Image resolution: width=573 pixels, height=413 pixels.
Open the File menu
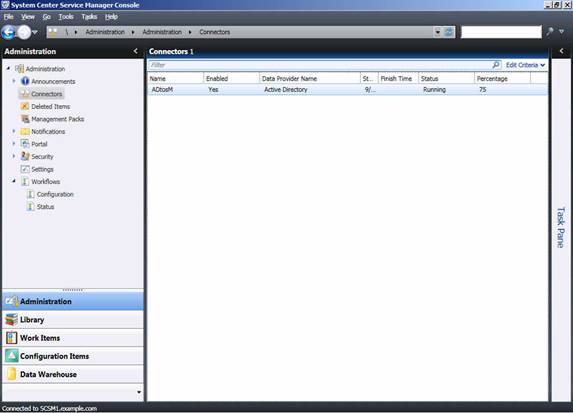(x=8, y=17)
